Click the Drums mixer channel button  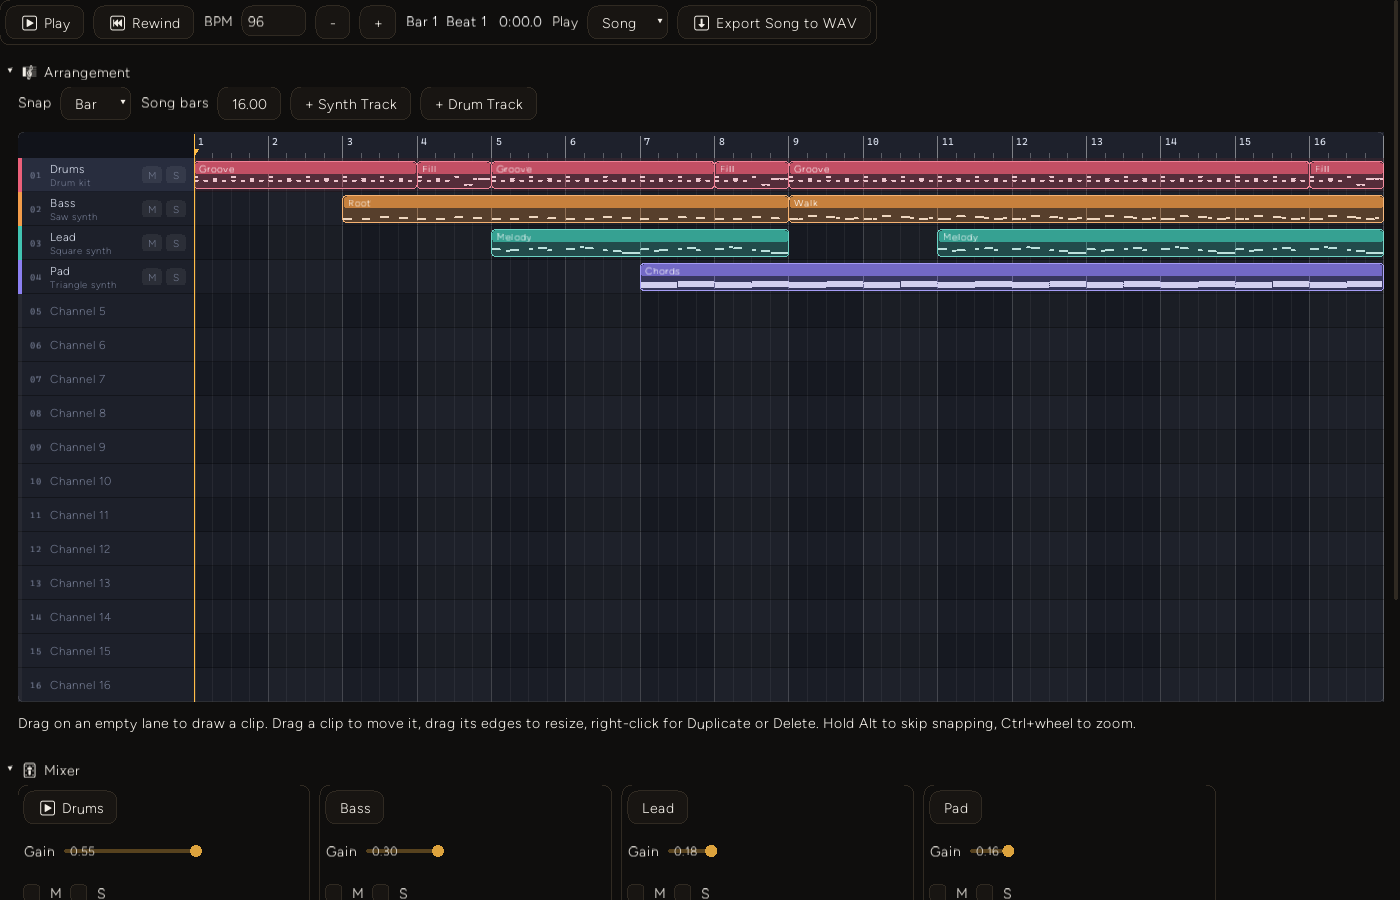tap(70, 808)
